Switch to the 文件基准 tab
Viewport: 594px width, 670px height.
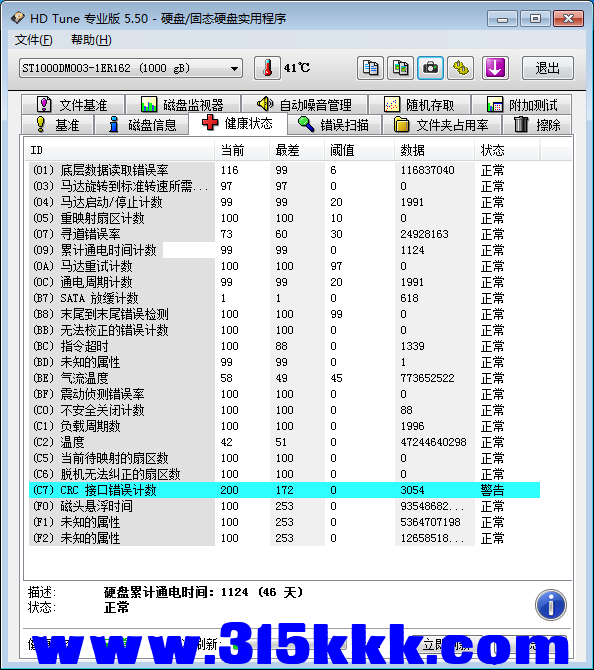click(x=73, y=105)
